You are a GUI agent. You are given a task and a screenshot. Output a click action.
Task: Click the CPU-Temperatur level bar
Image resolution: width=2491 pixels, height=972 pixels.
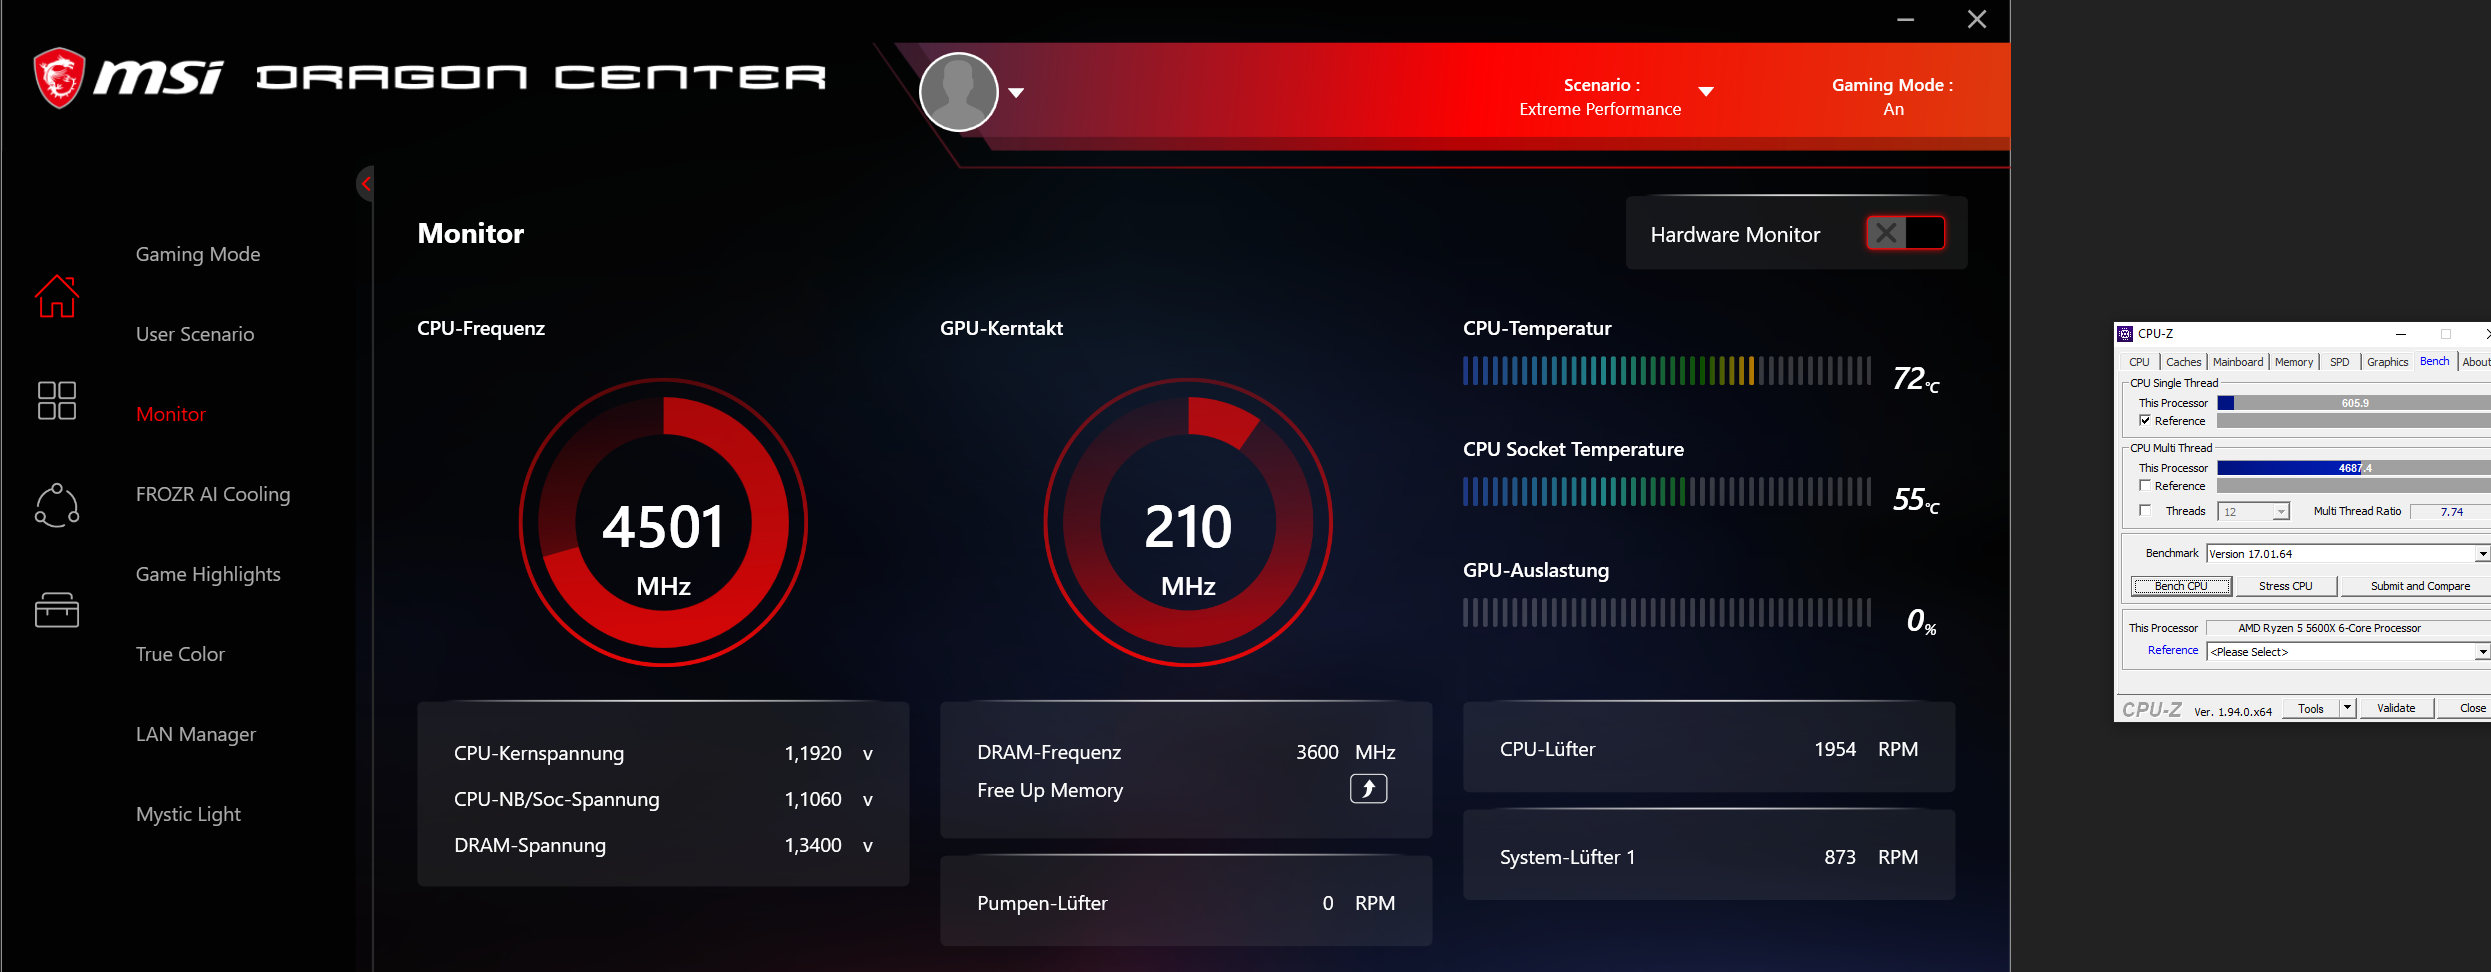point(1666,371)
